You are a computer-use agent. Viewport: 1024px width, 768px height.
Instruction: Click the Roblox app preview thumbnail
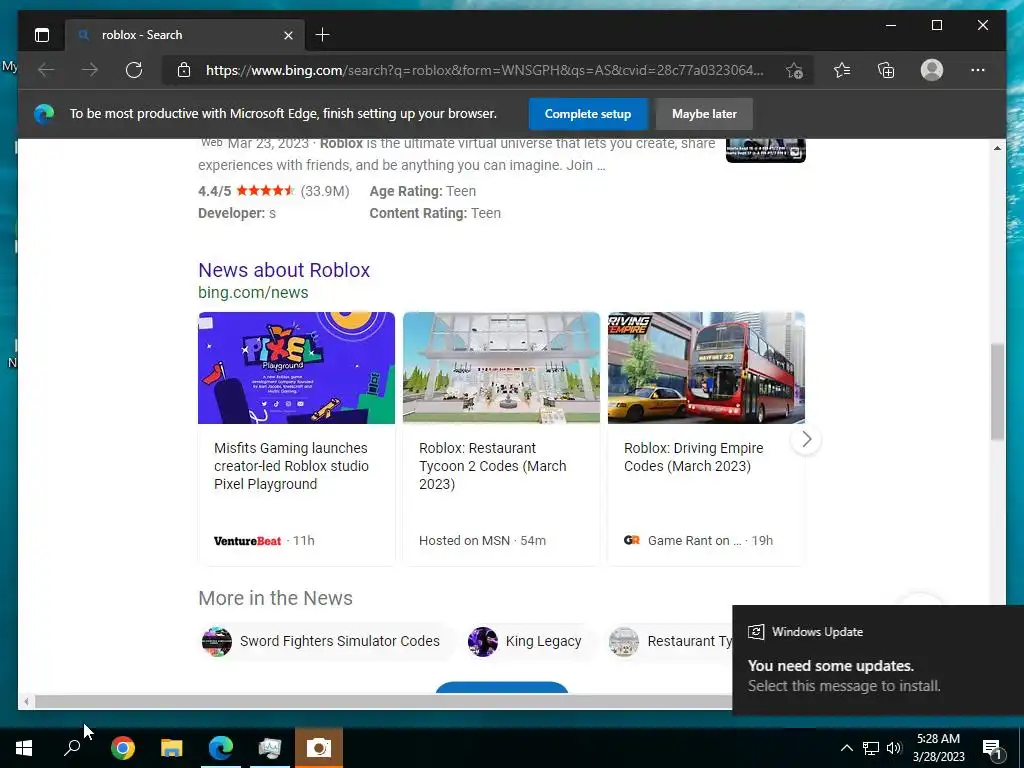(x=766, y=150)
